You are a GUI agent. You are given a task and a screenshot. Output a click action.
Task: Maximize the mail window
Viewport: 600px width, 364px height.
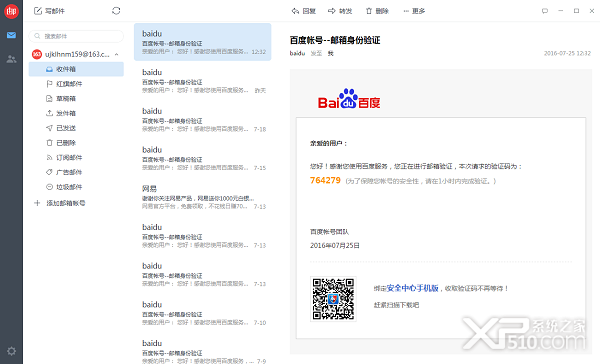tap(576, 11)
